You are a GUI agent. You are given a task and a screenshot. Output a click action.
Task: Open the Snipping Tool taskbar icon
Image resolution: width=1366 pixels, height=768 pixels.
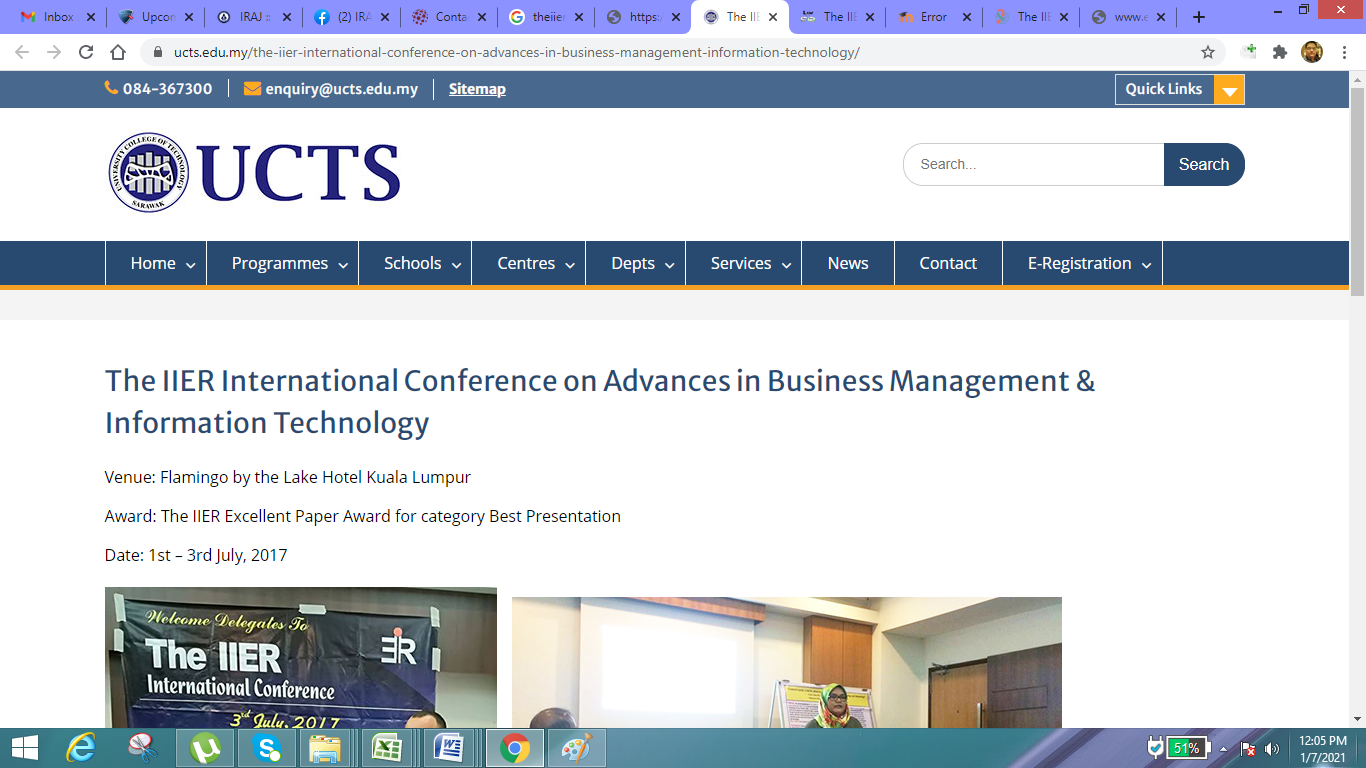tap(144, 748)
